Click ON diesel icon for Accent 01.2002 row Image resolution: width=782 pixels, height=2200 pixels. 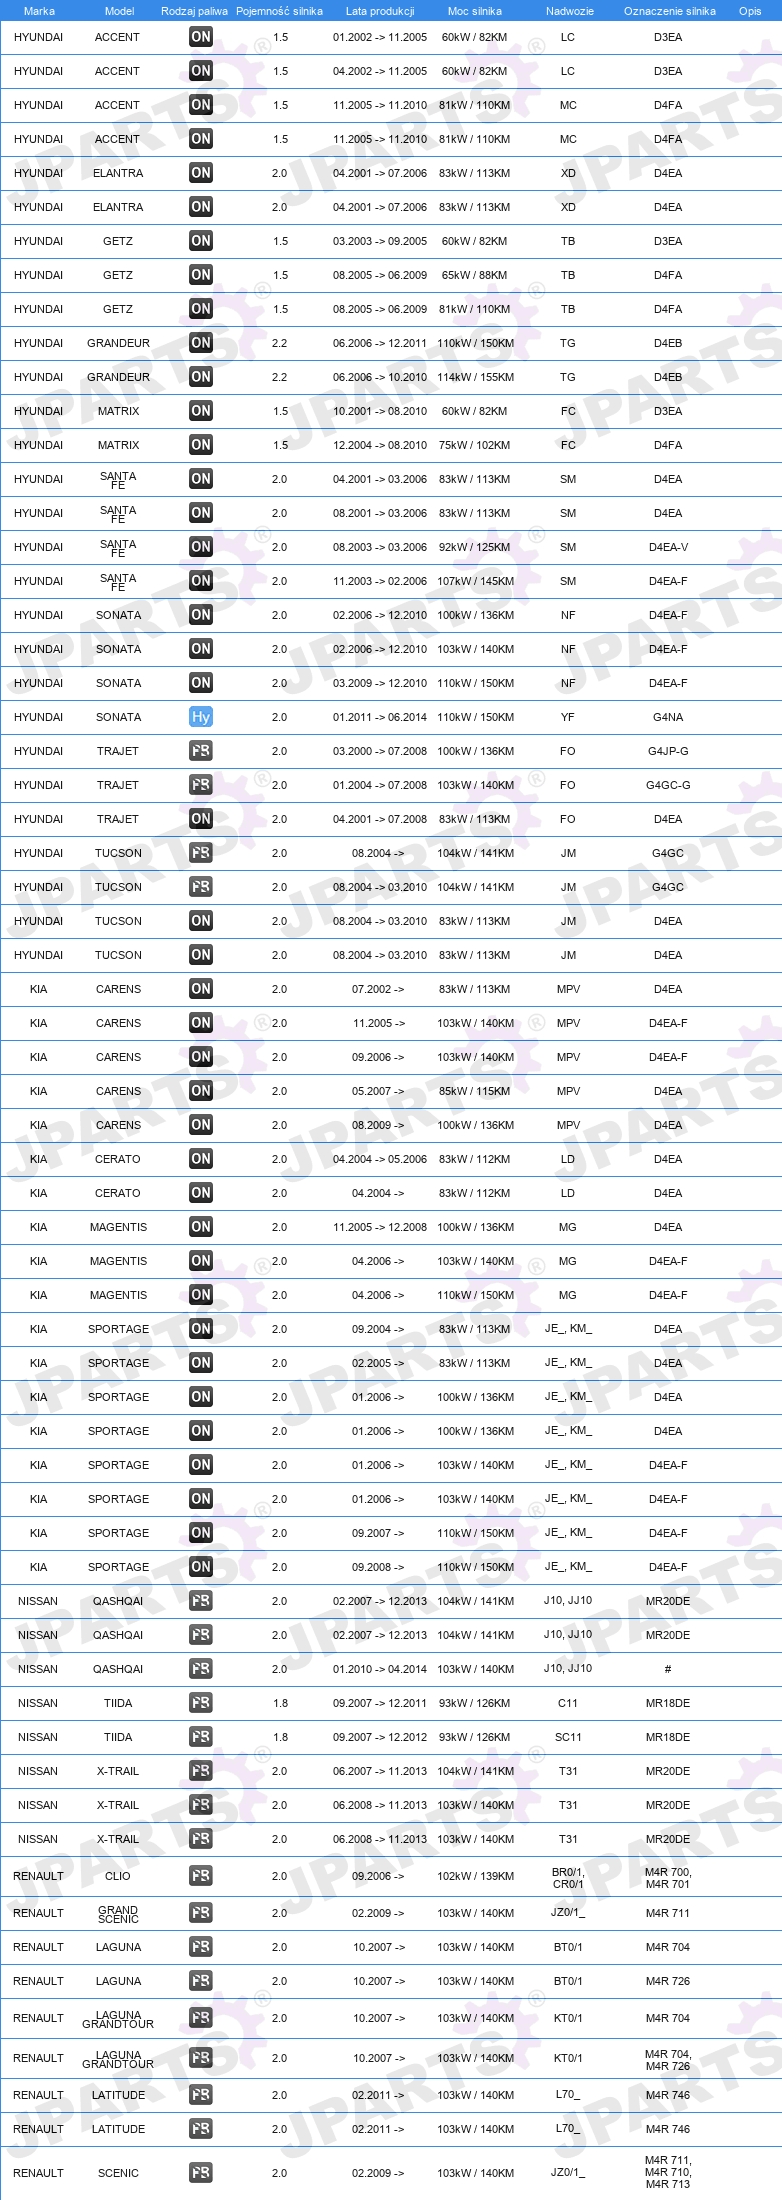[x=201, y=37]
